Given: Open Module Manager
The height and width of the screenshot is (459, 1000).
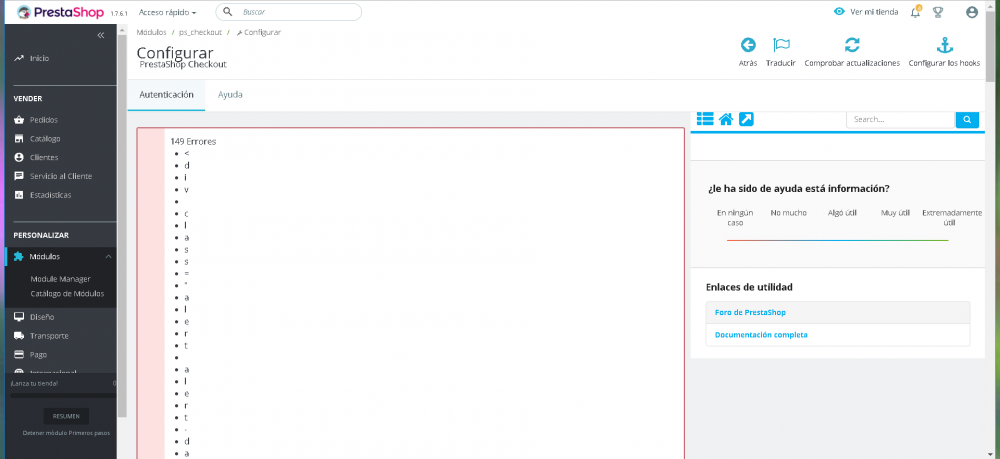Looking at the screenshot, I should (x=61, y=279).
